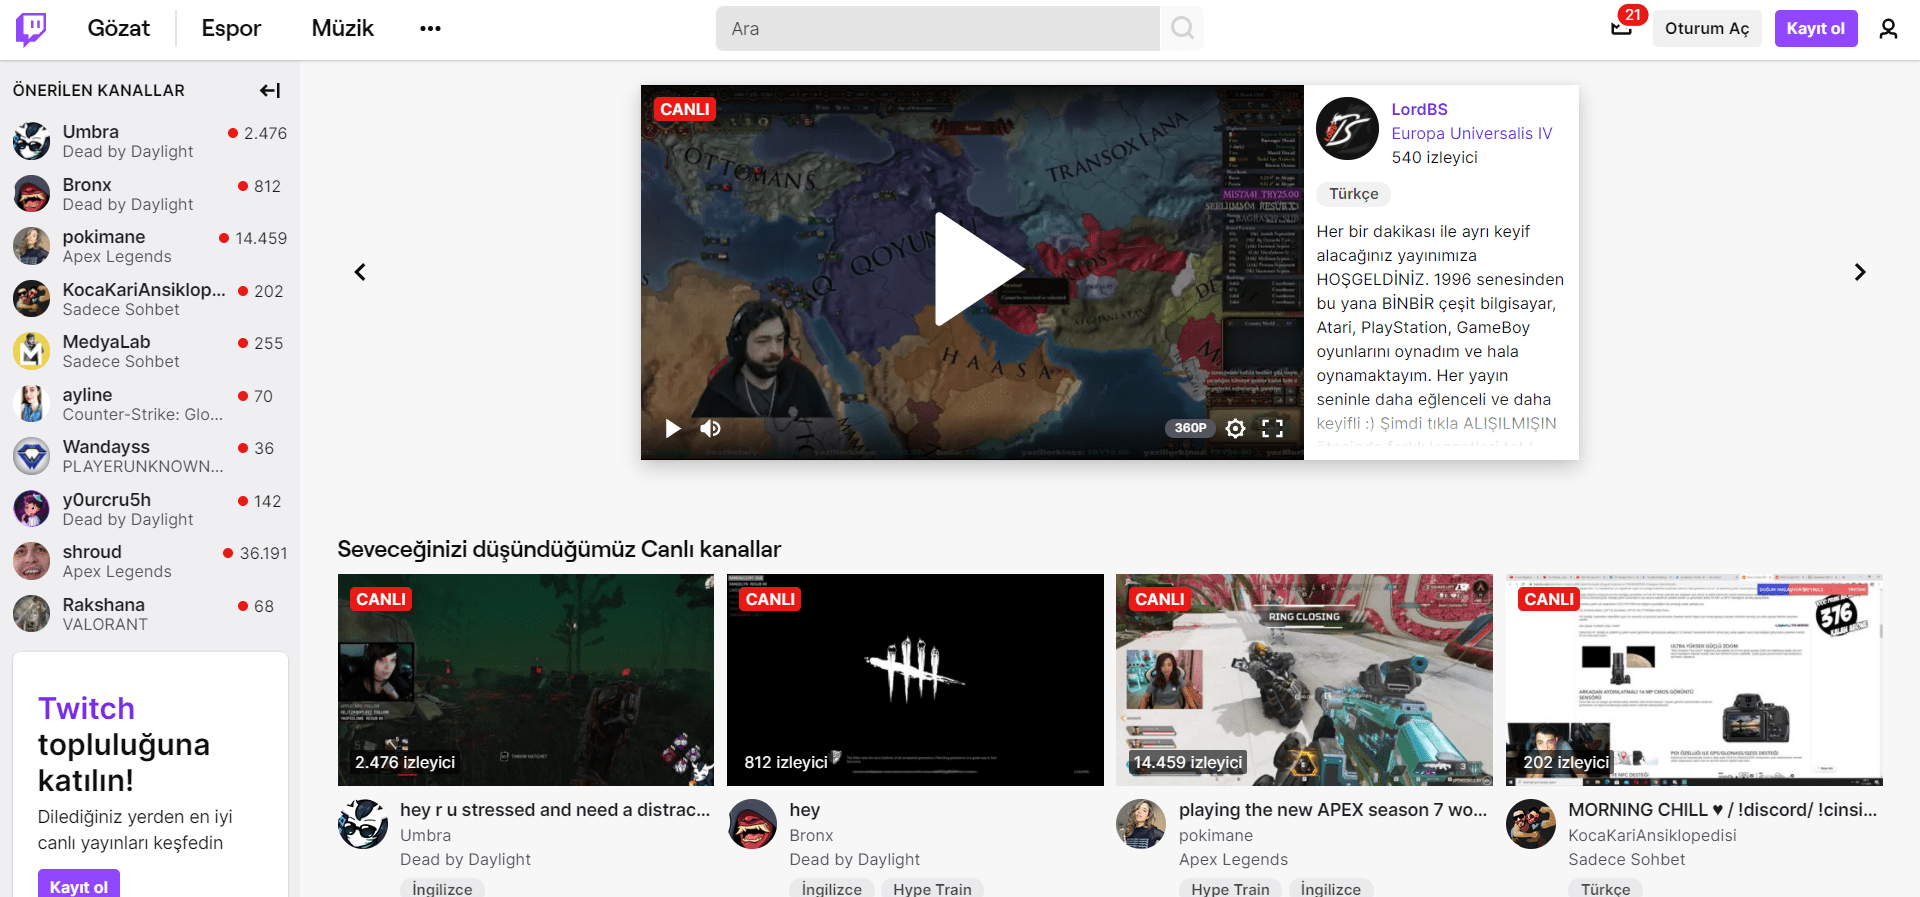Click the Hype Train tag under Bronx's stream
1920x897 pixels.
click(932, 889)
